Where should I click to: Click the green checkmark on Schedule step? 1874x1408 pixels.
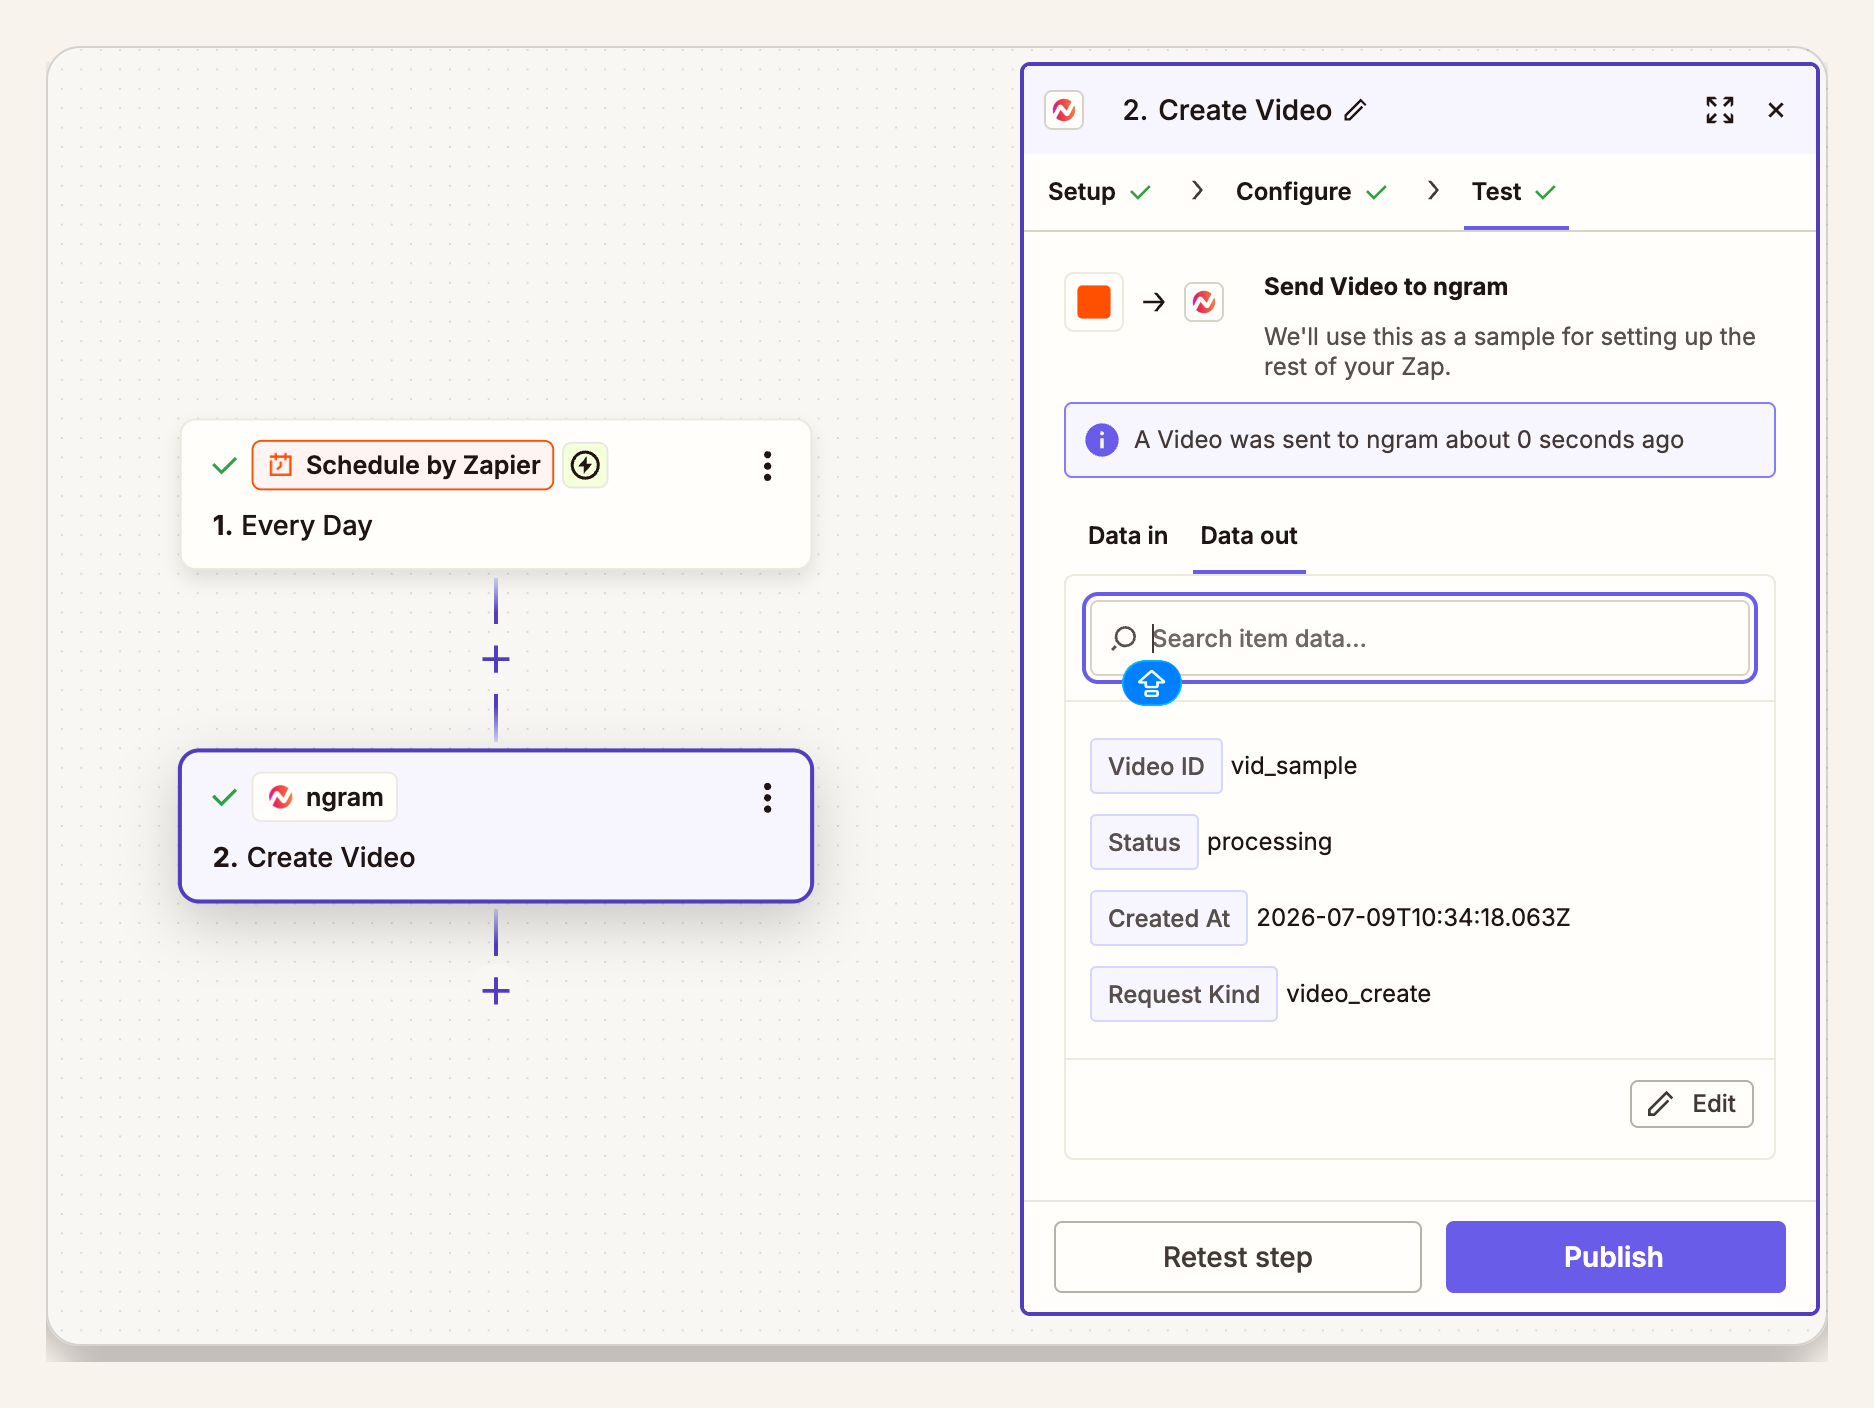[x=225, y=465]
